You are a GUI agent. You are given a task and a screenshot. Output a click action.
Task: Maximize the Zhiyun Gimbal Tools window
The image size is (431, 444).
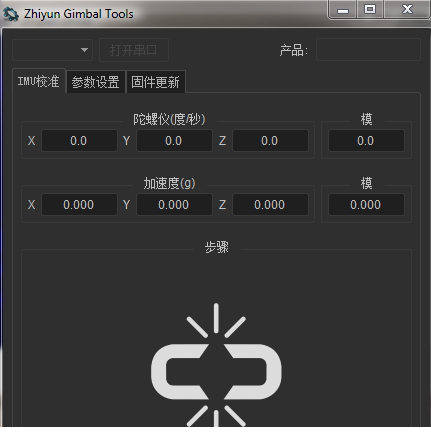pyautogui.click(x=370, y=9)
